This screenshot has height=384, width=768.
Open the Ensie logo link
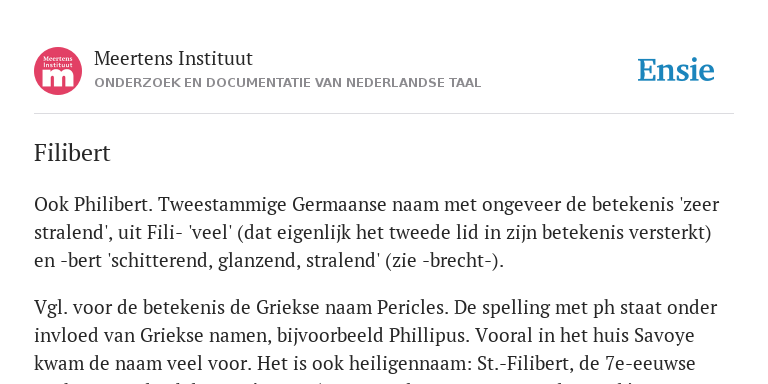pyautogui.click(x=675, y=70)
